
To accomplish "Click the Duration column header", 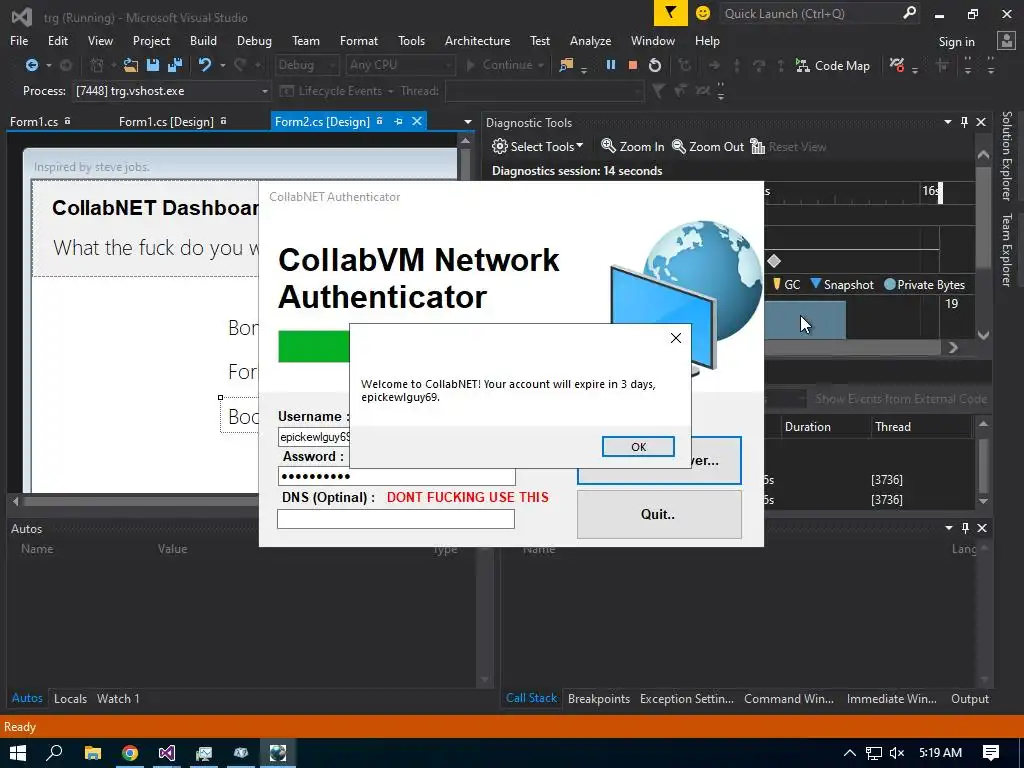I will (808, 426).
